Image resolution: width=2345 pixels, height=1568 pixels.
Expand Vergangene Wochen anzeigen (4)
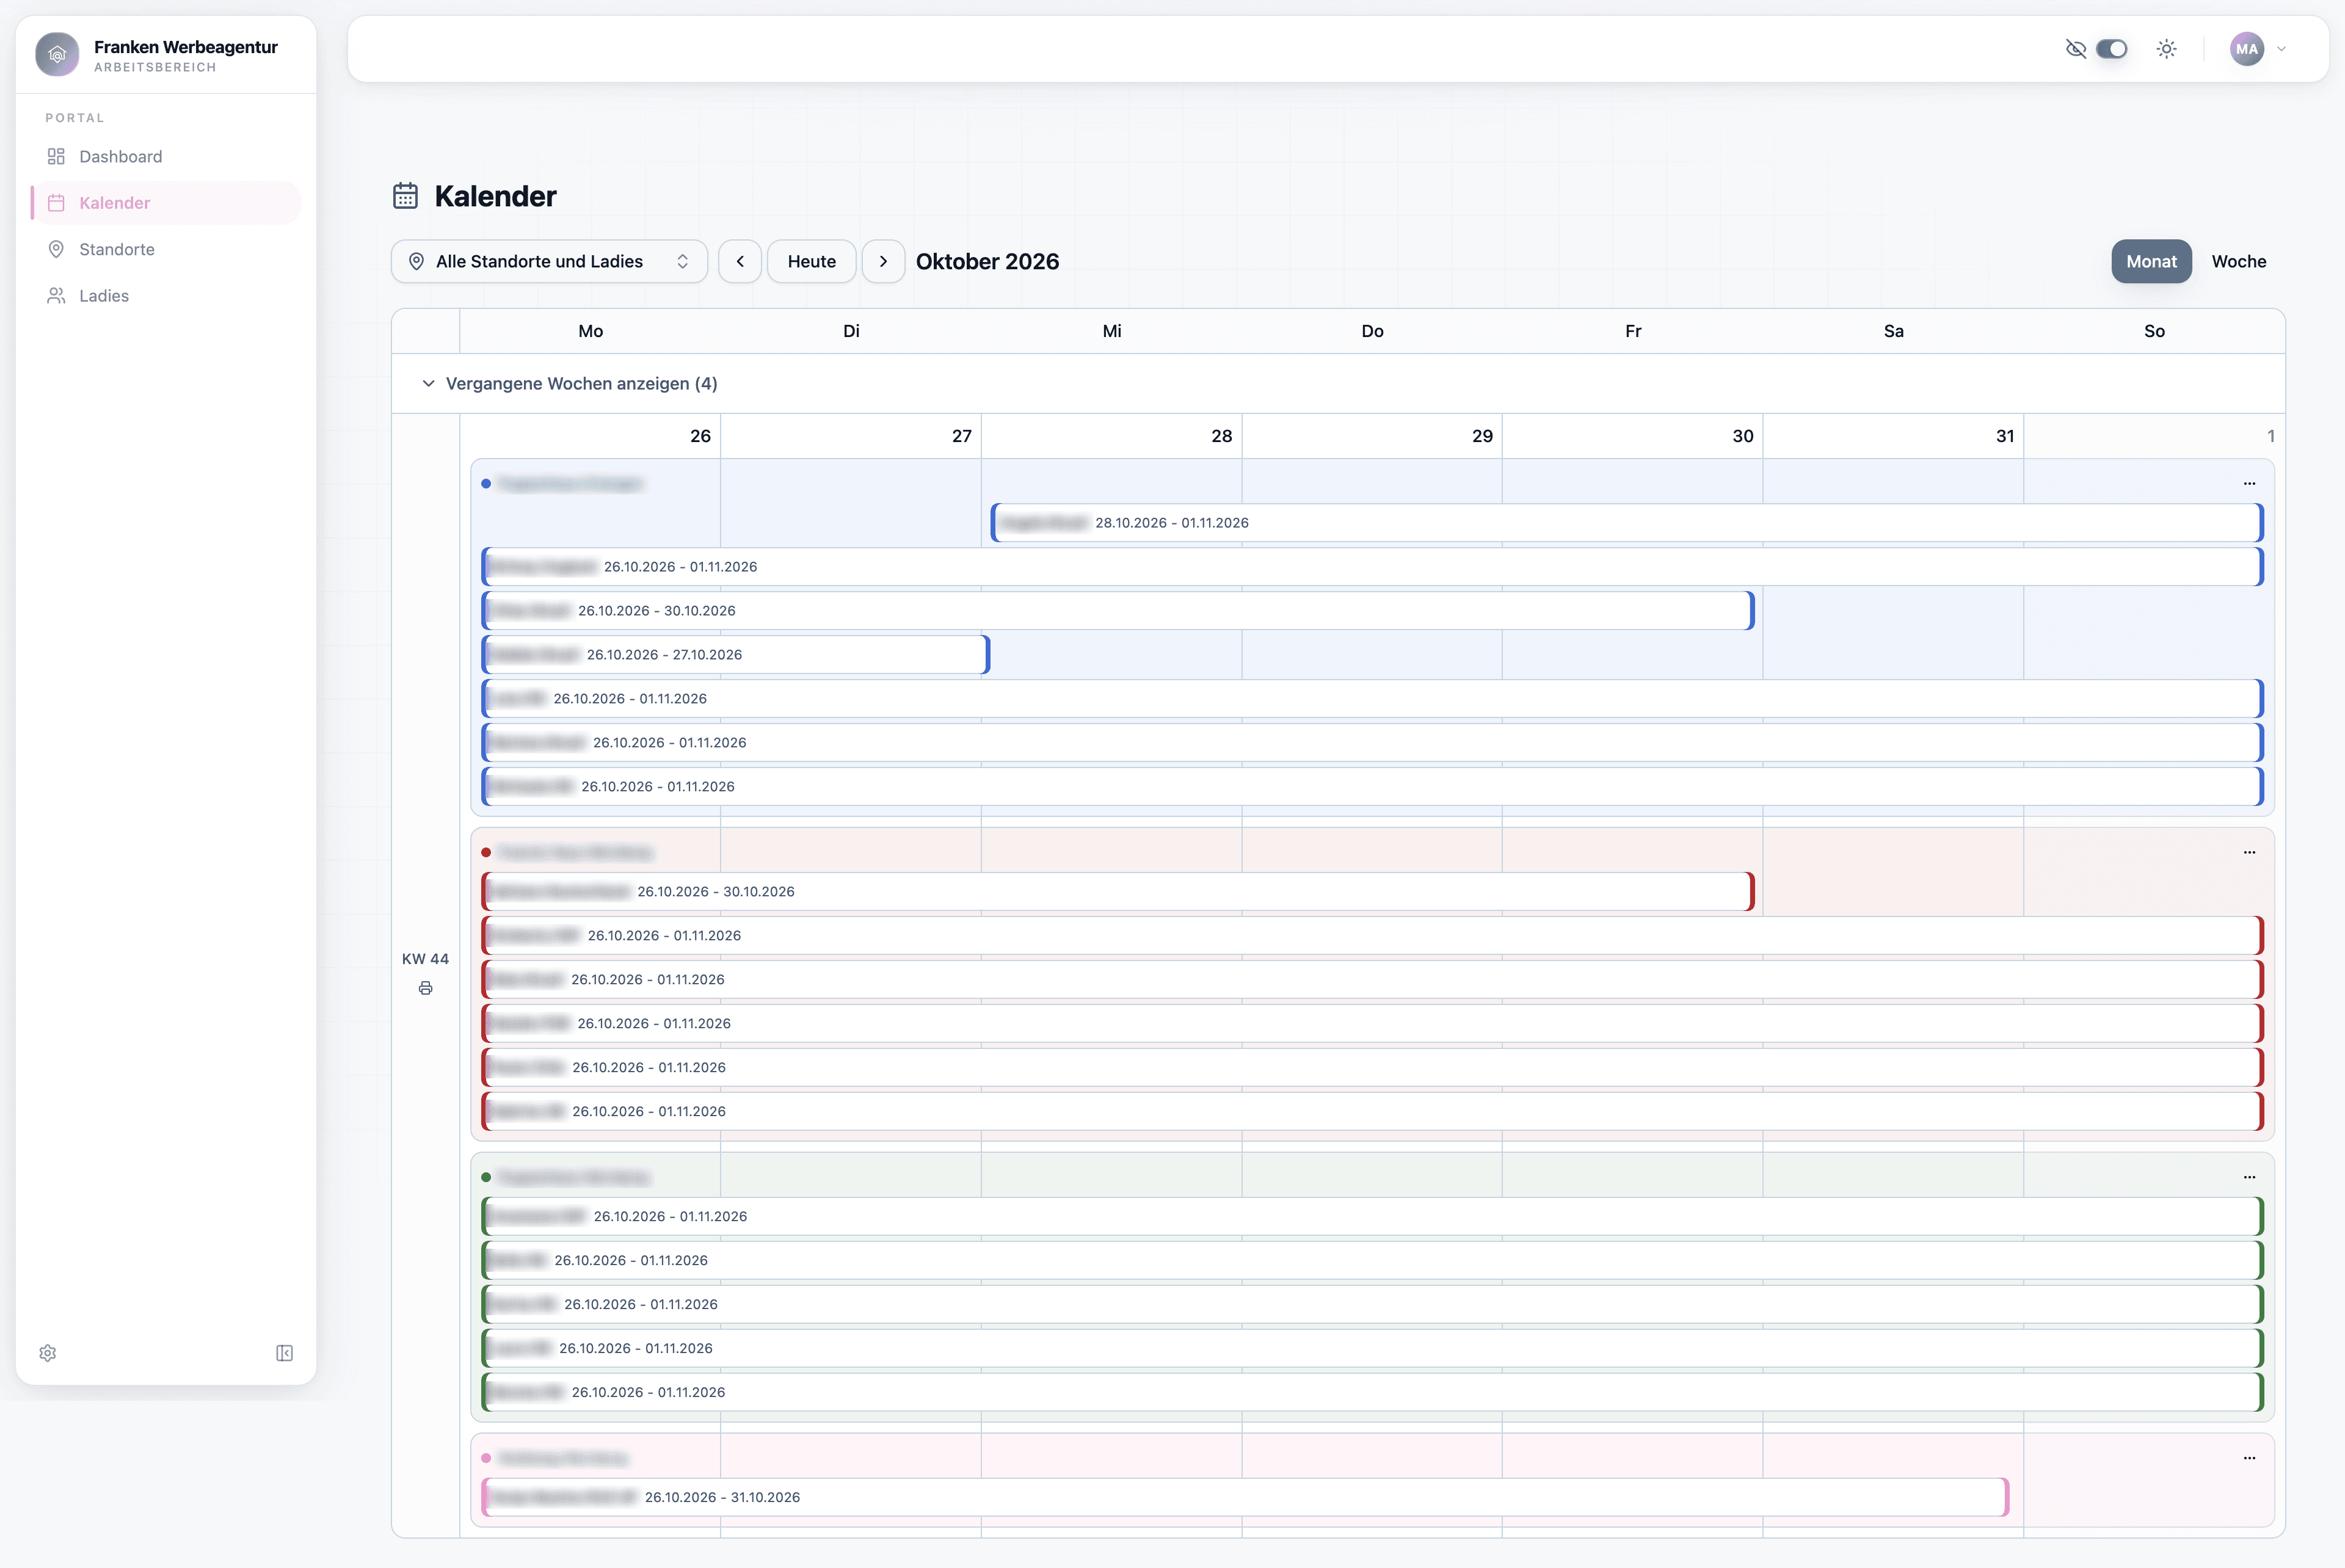569,383
